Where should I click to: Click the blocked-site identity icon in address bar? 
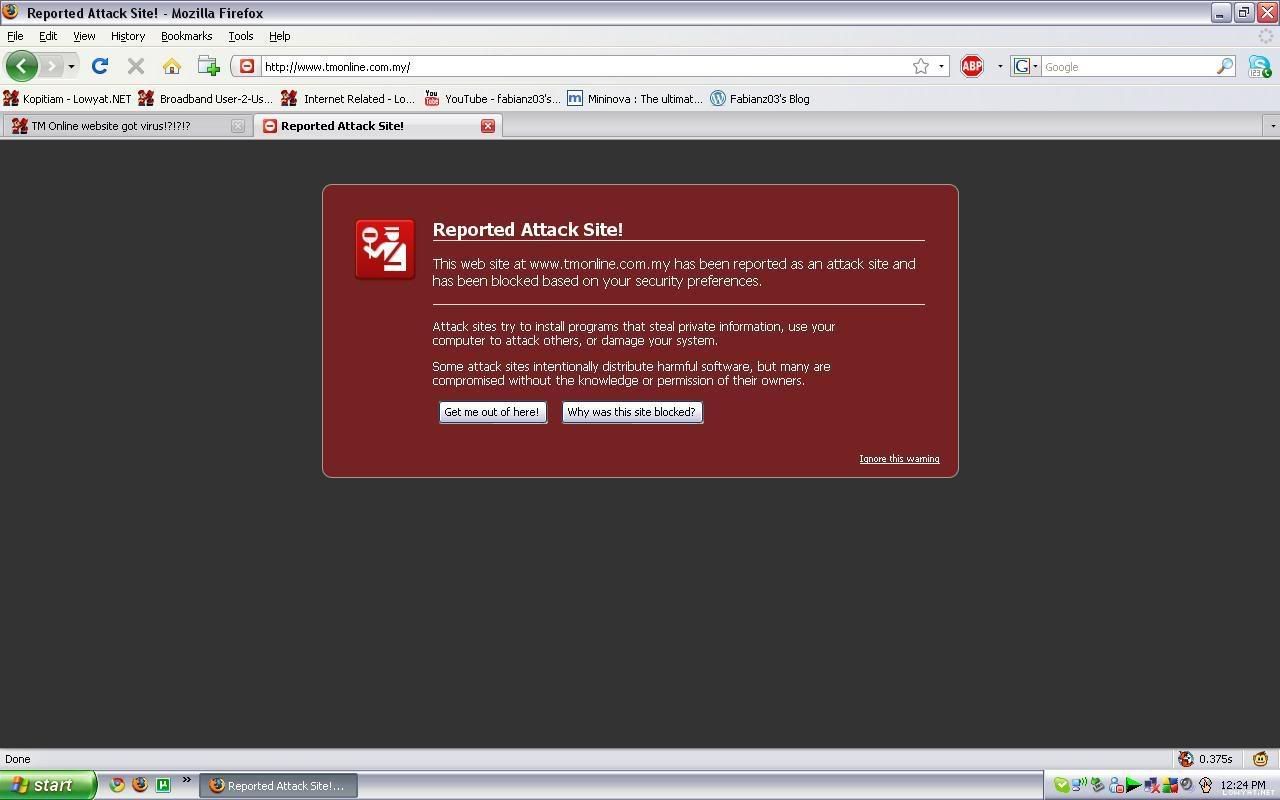(x=247, y=67)
